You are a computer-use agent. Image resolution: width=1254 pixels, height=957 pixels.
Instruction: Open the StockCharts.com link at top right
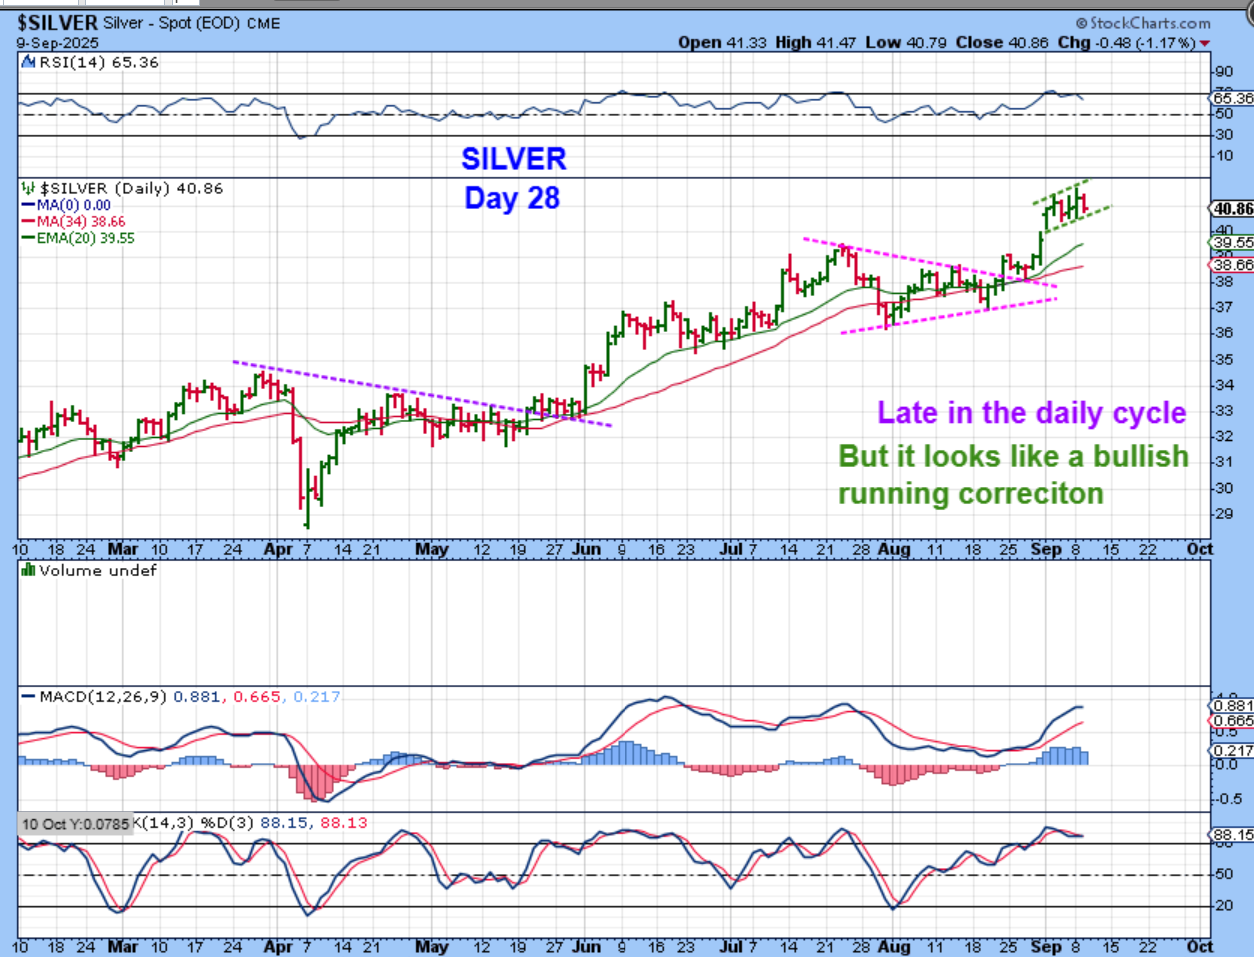(x=1143, y=23)
